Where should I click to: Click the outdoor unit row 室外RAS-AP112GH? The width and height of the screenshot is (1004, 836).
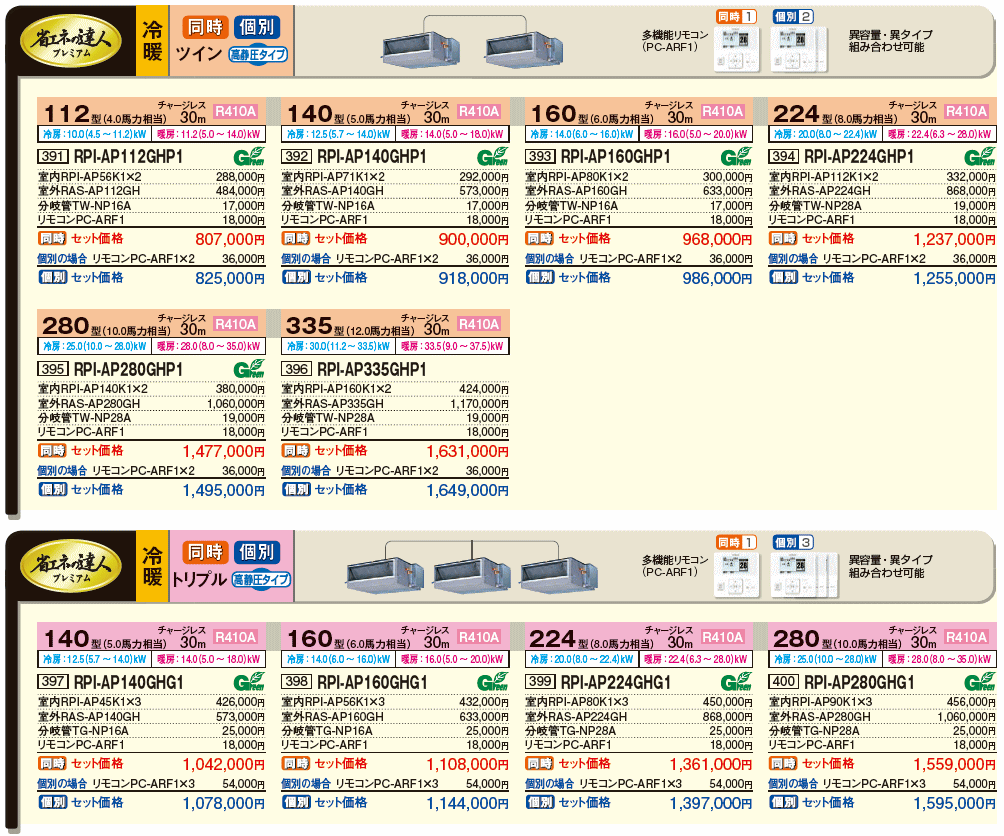point(151,191)
